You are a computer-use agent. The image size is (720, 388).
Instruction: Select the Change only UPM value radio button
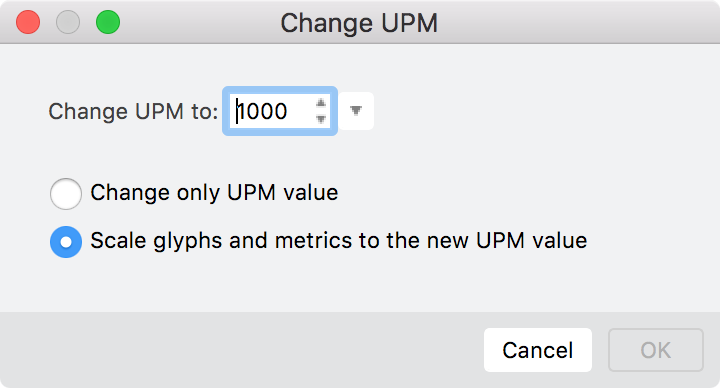[x=66, y=193]
